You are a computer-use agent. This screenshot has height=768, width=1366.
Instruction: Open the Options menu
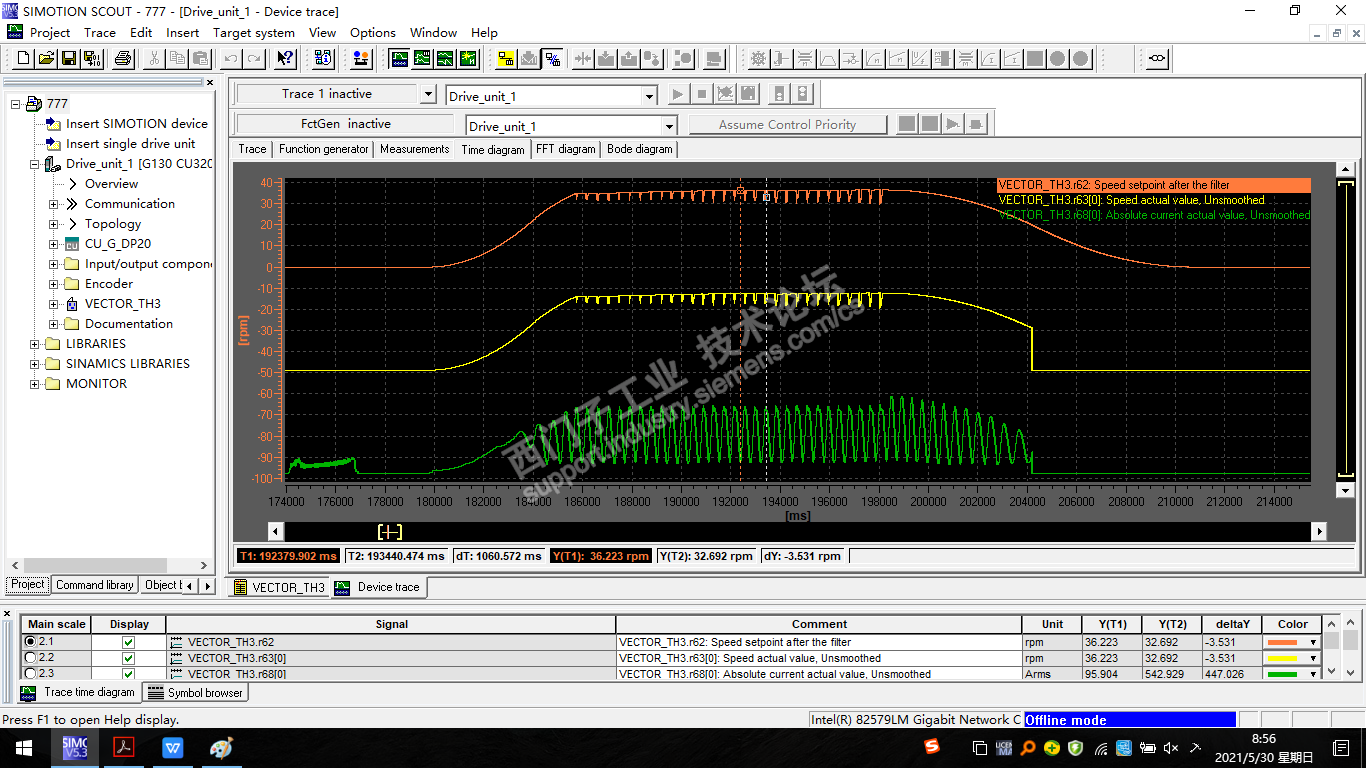click(x=373, y=32)
